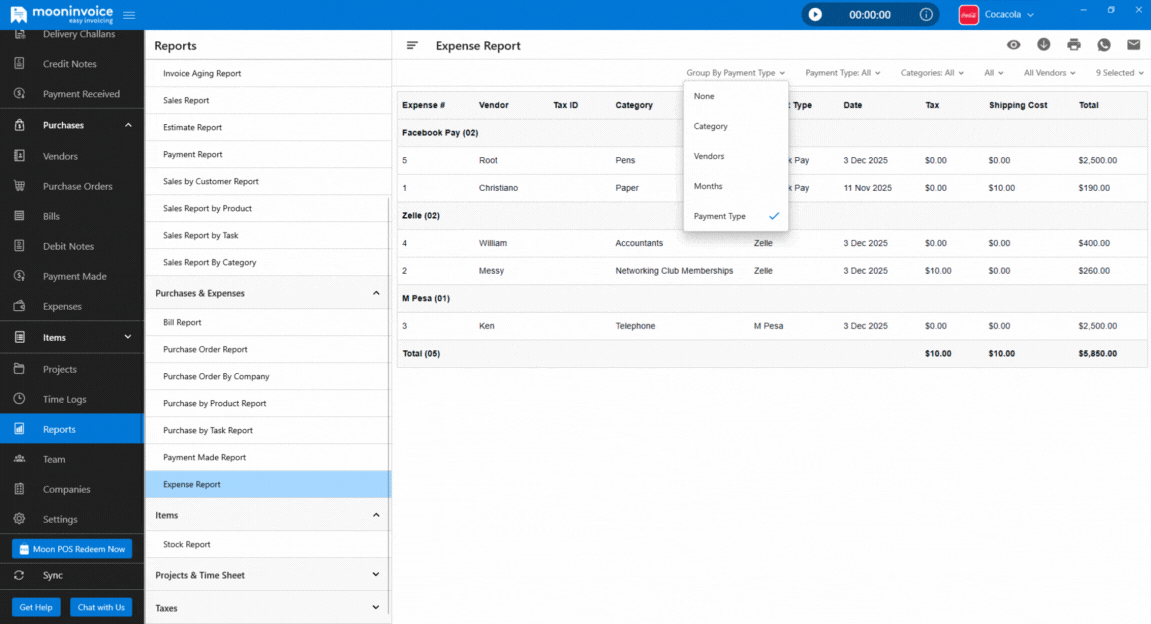Image resolution: width=1151 pixels, height=624 pixels.
Task: Collapse the Purchases & Expenses report group
Action: pyautogui.click(x=267, y=293)
